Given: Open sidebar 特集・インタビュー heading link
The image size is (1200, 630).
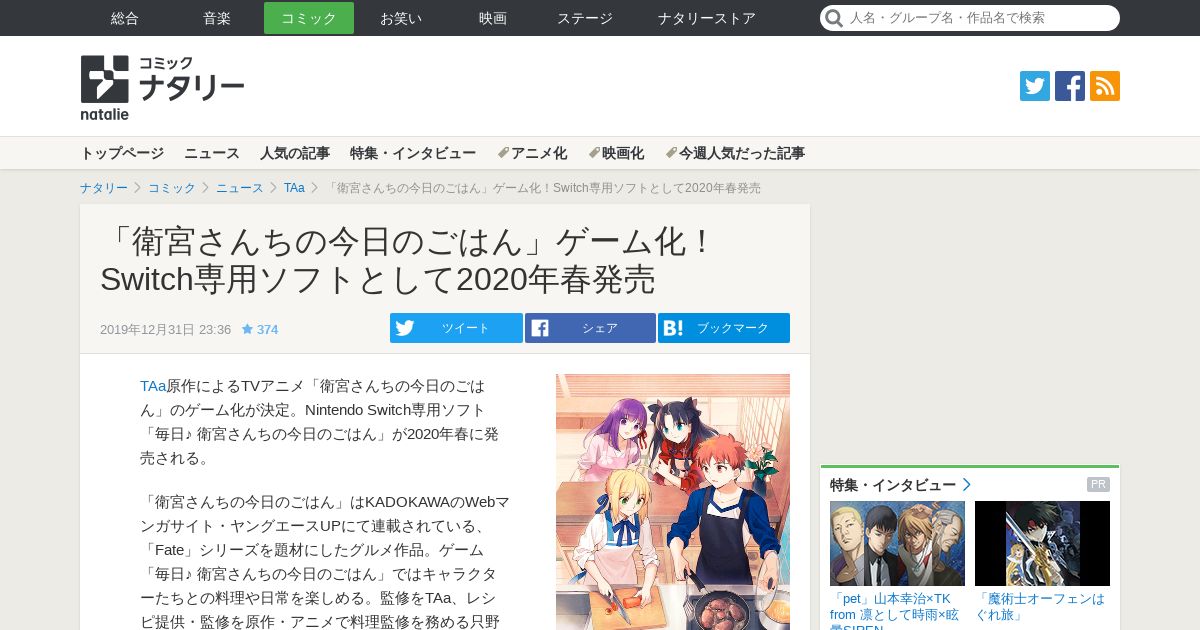Looking at the screenshot, I should (x=893, y=485).
